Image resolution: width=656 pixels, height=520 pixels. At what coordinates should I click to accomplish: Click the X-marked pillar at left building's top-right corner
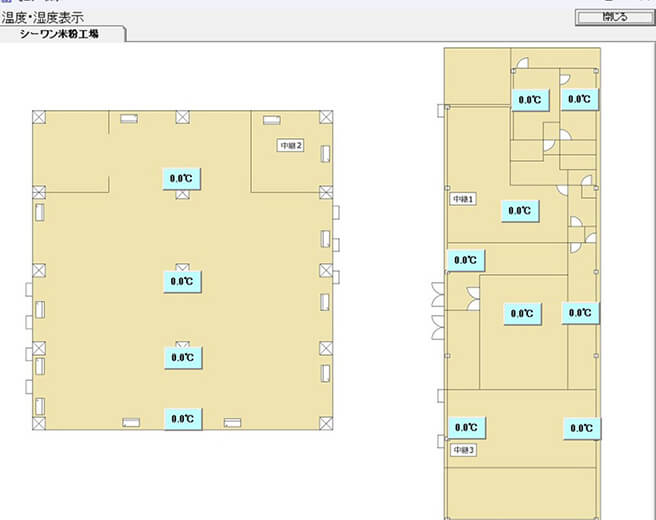point(324,117)
